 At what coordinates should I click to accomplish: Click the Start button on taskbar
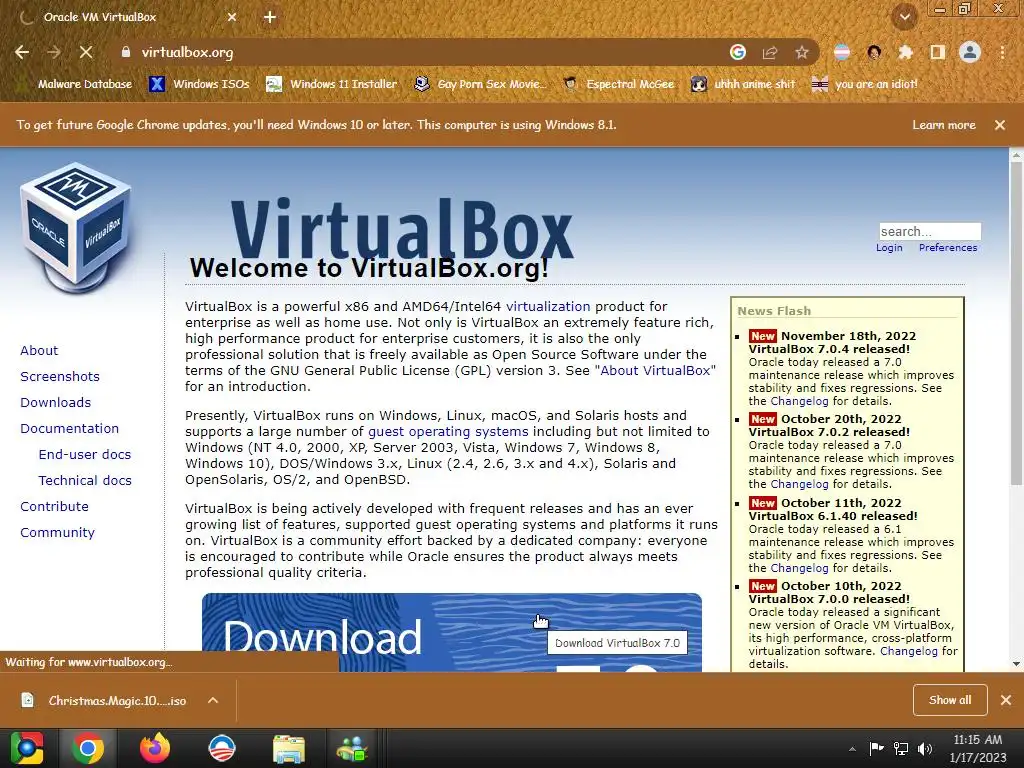click(x=27, y=748)
